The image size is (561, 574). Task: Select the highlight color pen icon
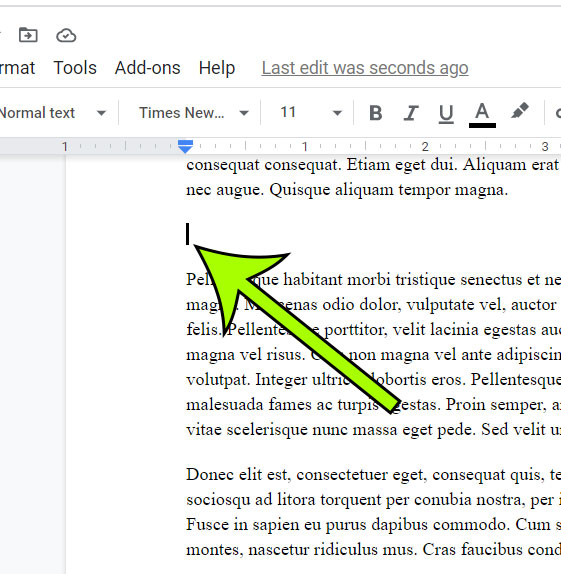(x=520, y=111)
